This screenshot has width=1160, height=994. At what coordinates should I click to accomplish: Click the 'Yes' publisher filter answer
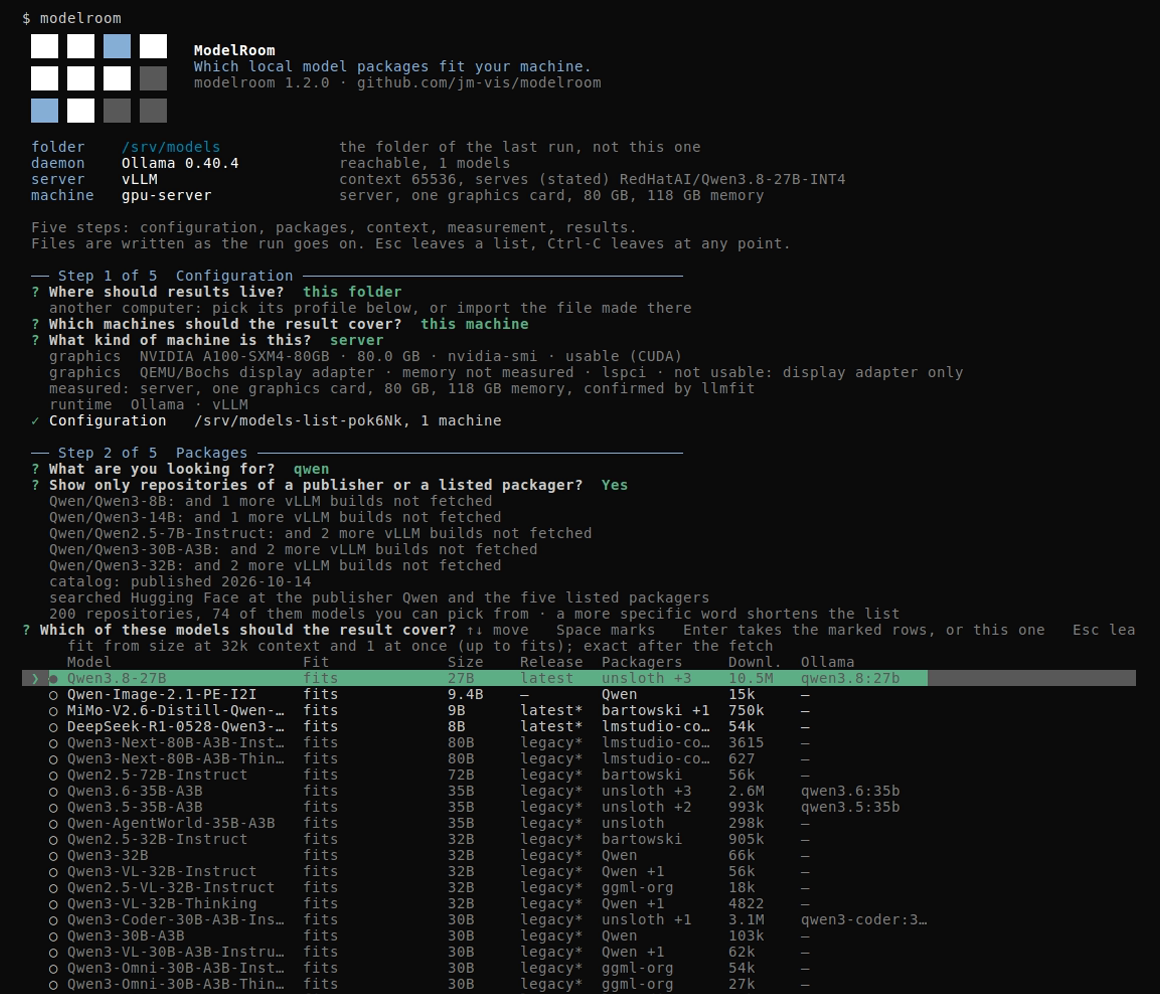tap(615, 485)
